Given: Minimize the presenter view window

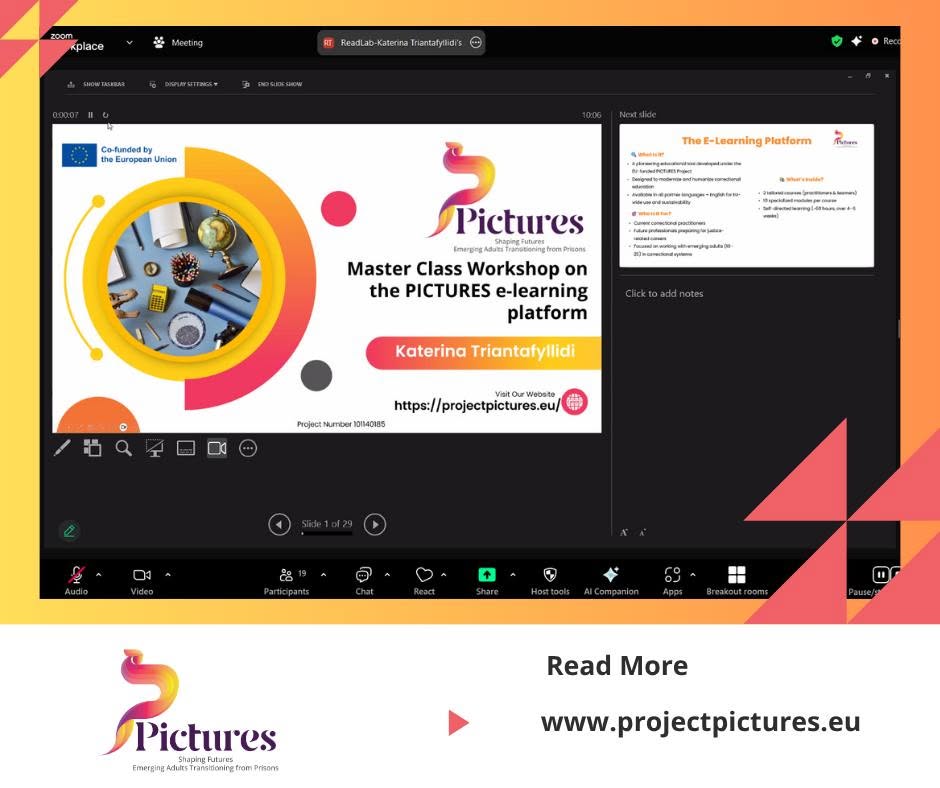Looking at the screenshot, I should (849, 76).
